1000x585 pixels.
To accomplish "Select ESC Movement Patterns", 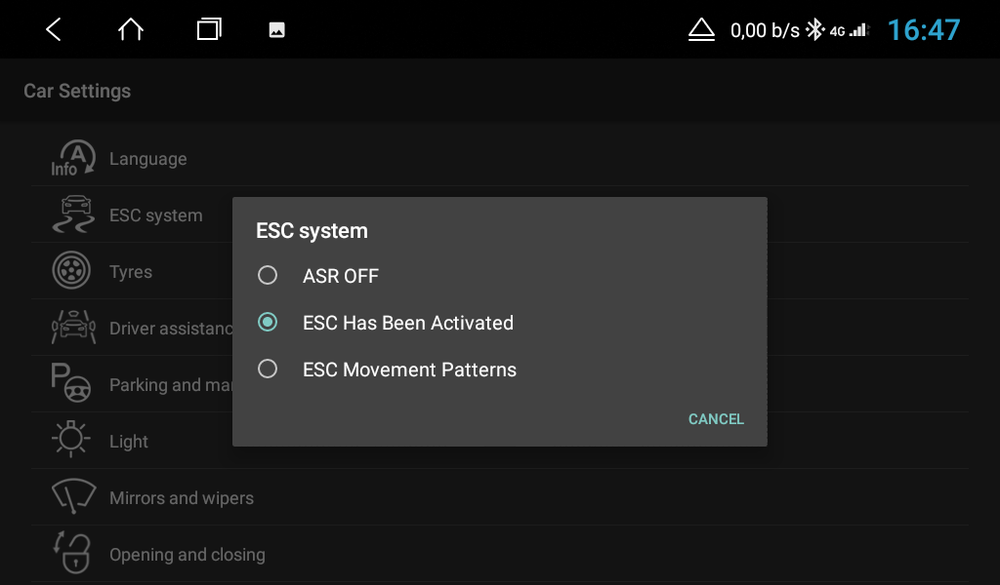I will 409,369.
